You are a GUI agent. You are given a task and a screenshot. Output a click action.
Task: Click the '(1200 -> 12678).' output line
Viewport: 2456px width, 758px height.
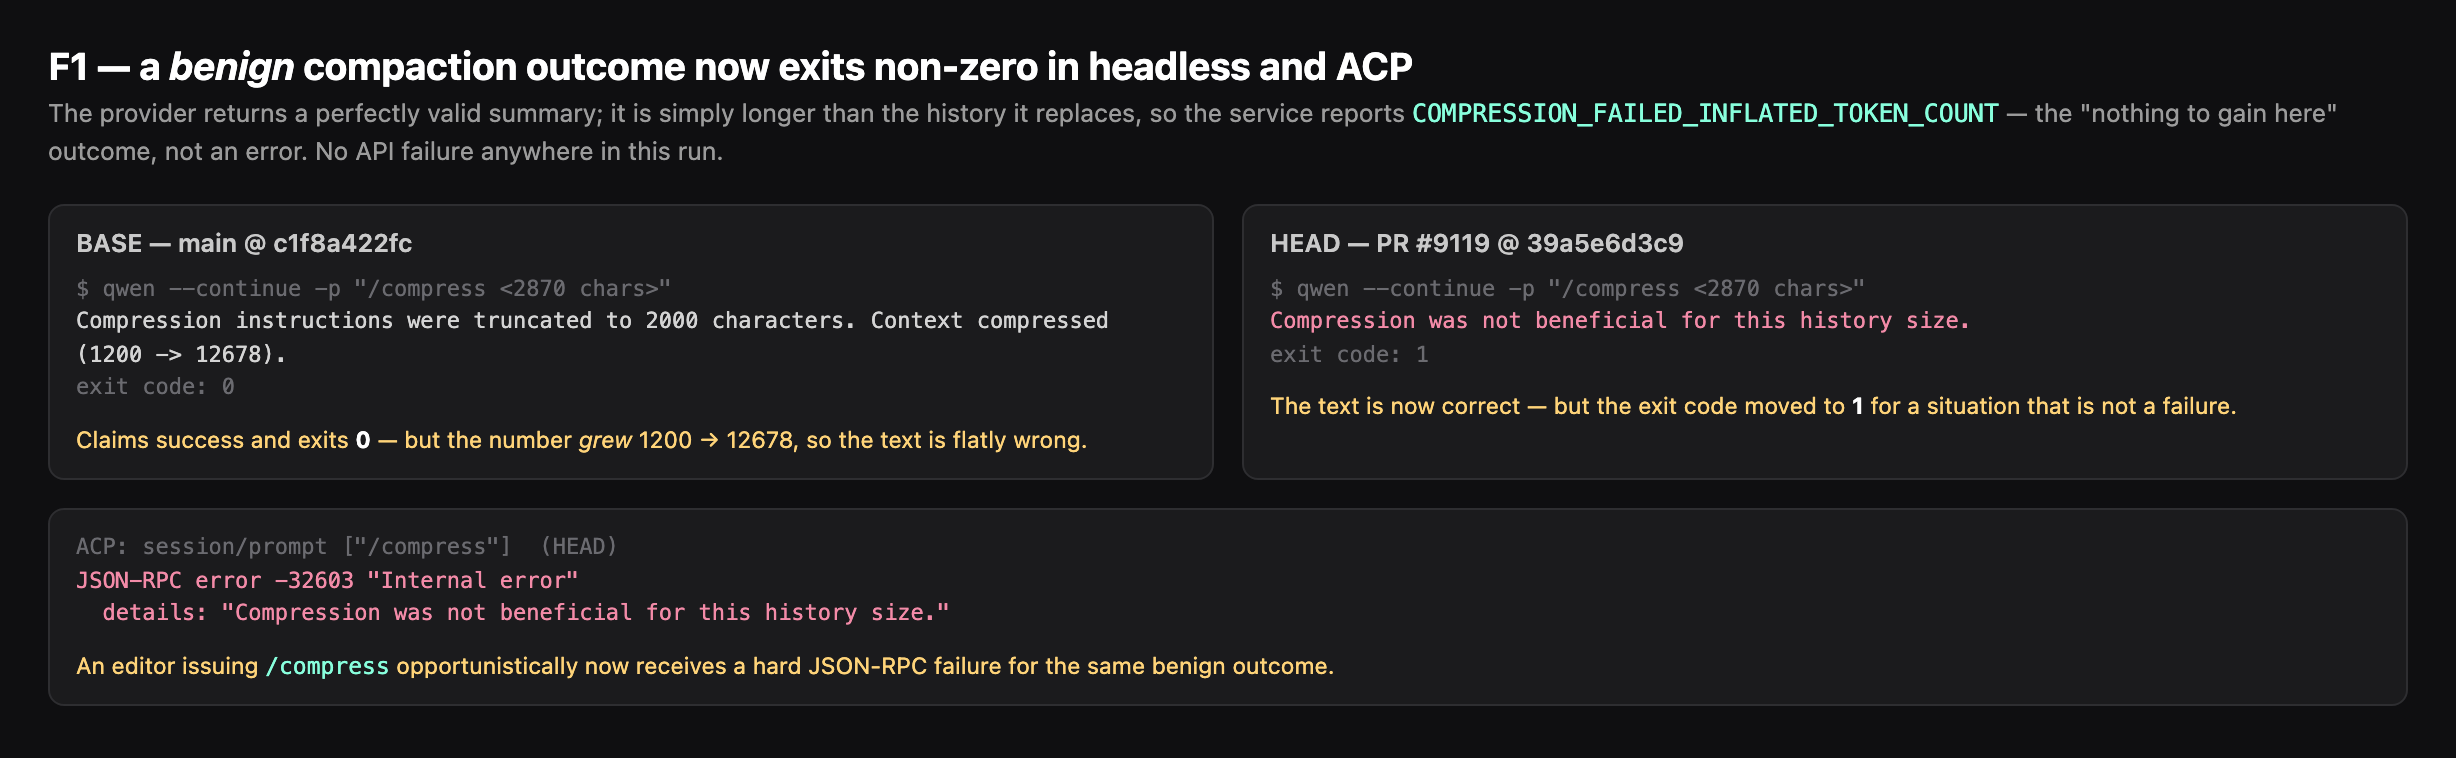click(181, 354)
